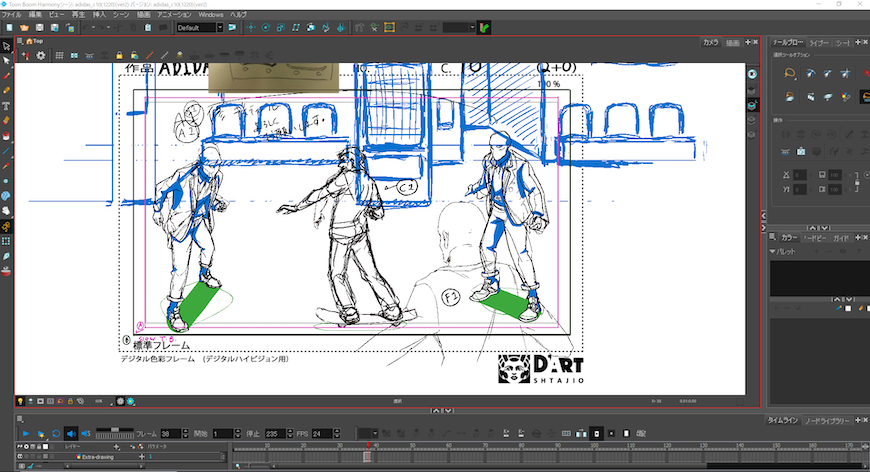Select the Translate tool in top toolbar
Image resolution: width=870 pixels, height=472 pixels.
[251, 27]
